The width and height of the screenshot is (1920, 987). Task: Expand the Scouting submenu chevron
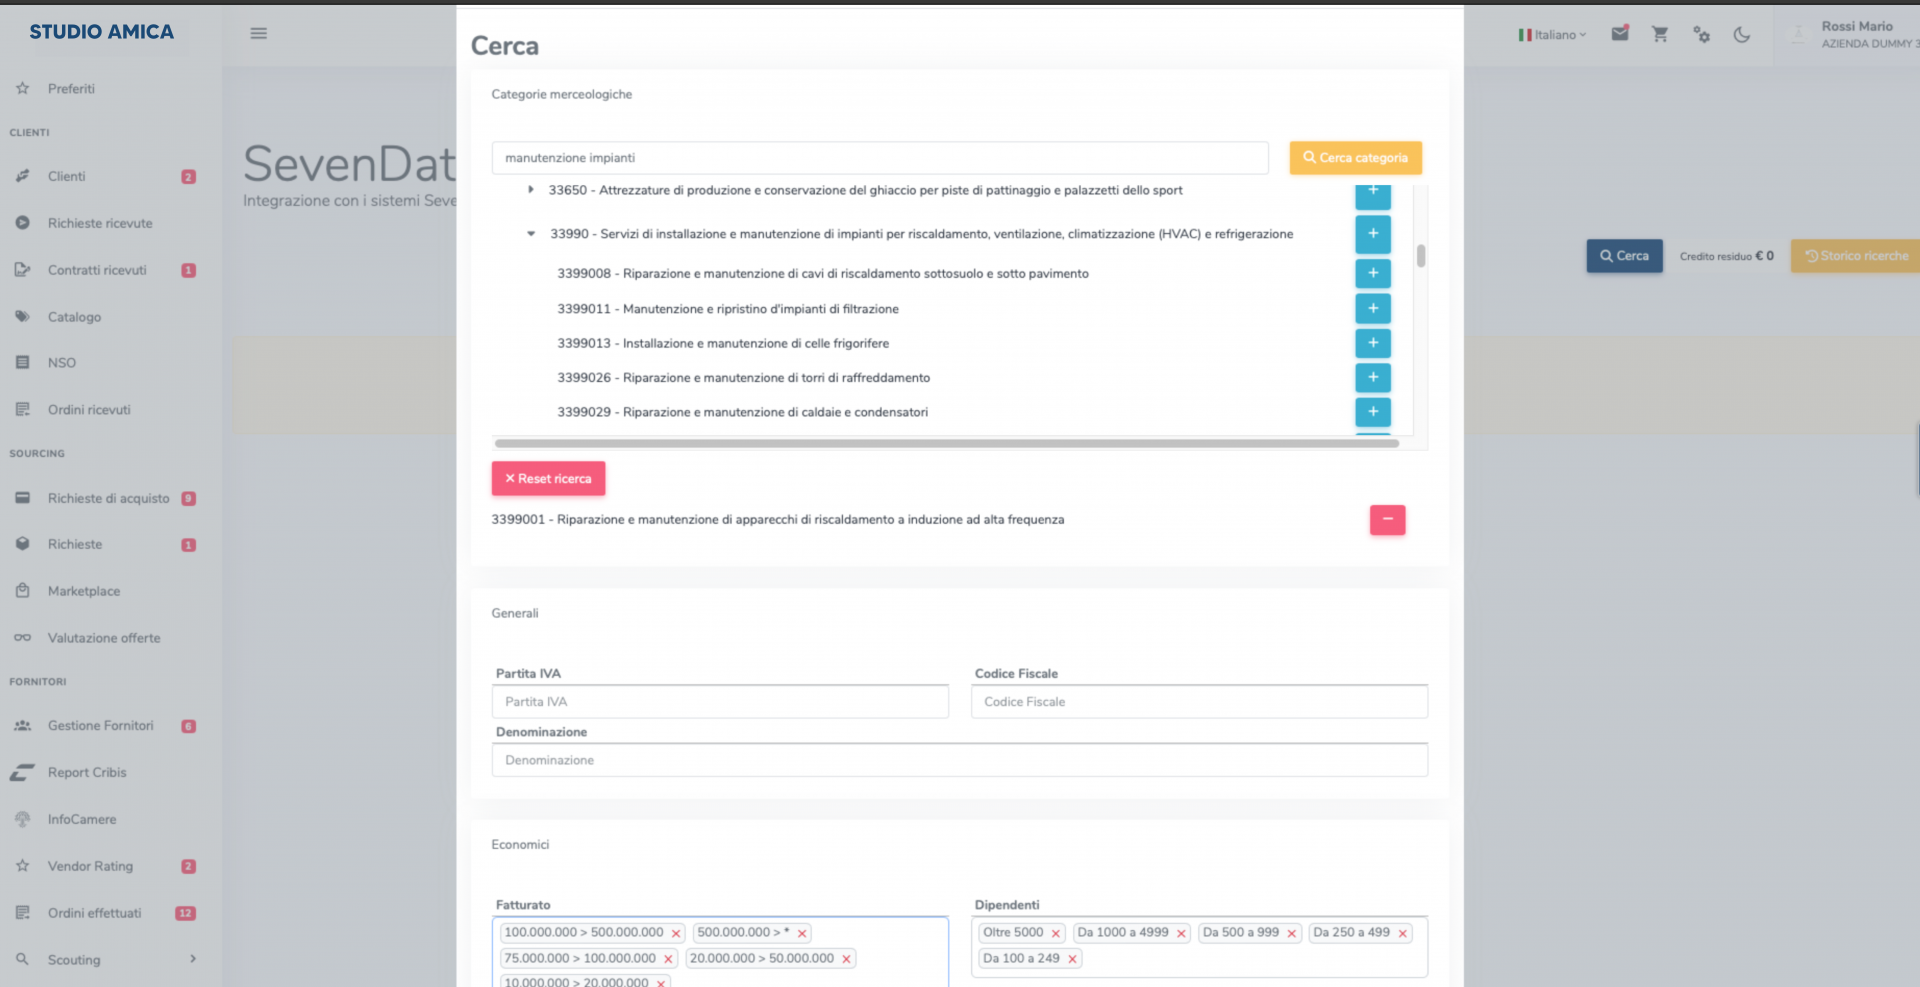click(x=193, y=959)
